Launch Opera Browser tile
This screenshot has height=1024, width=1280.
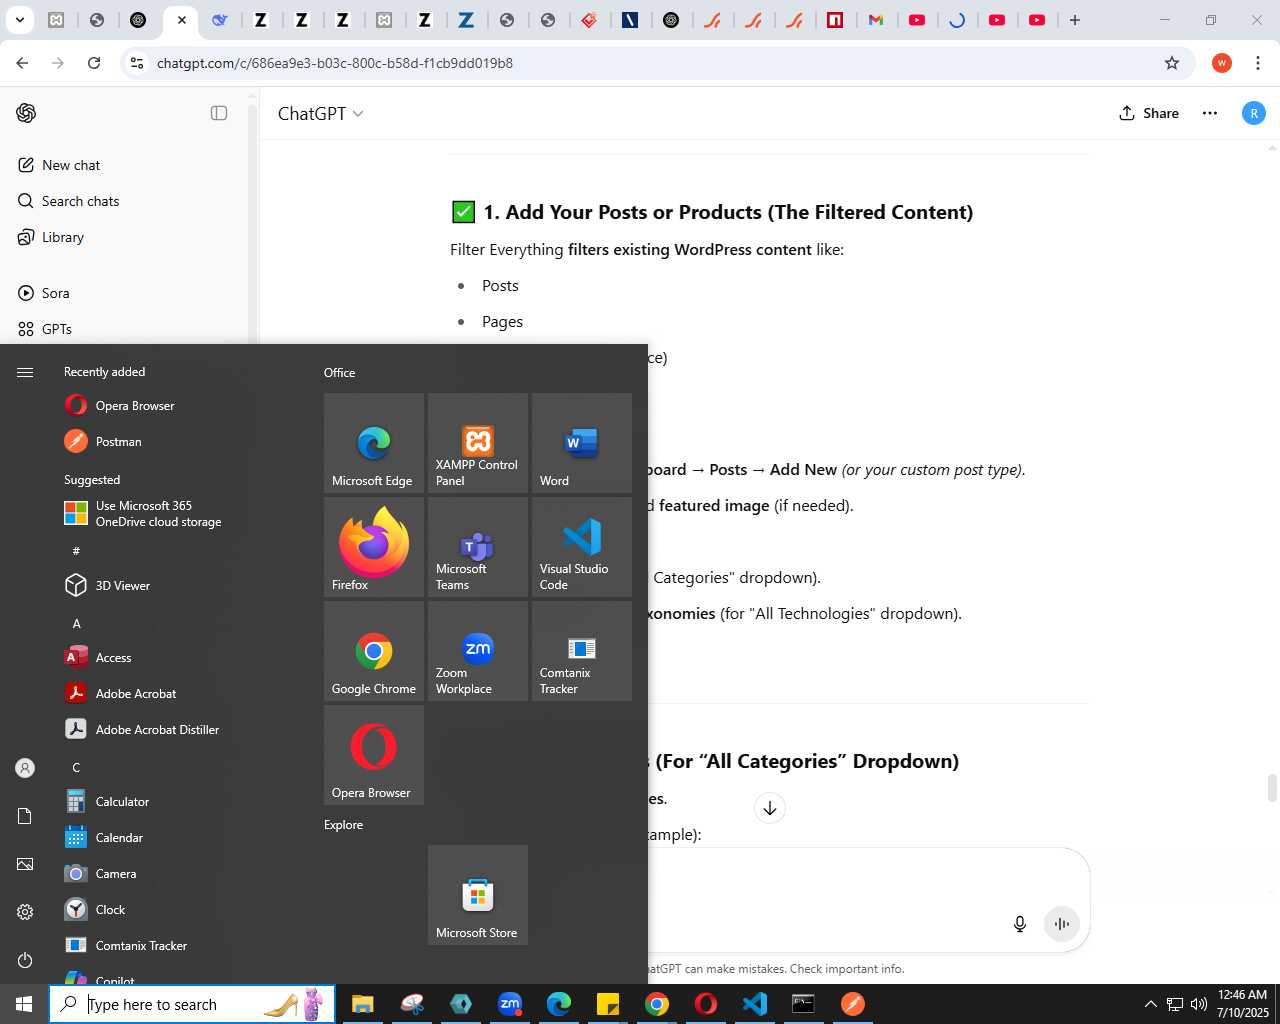point(374,755)
